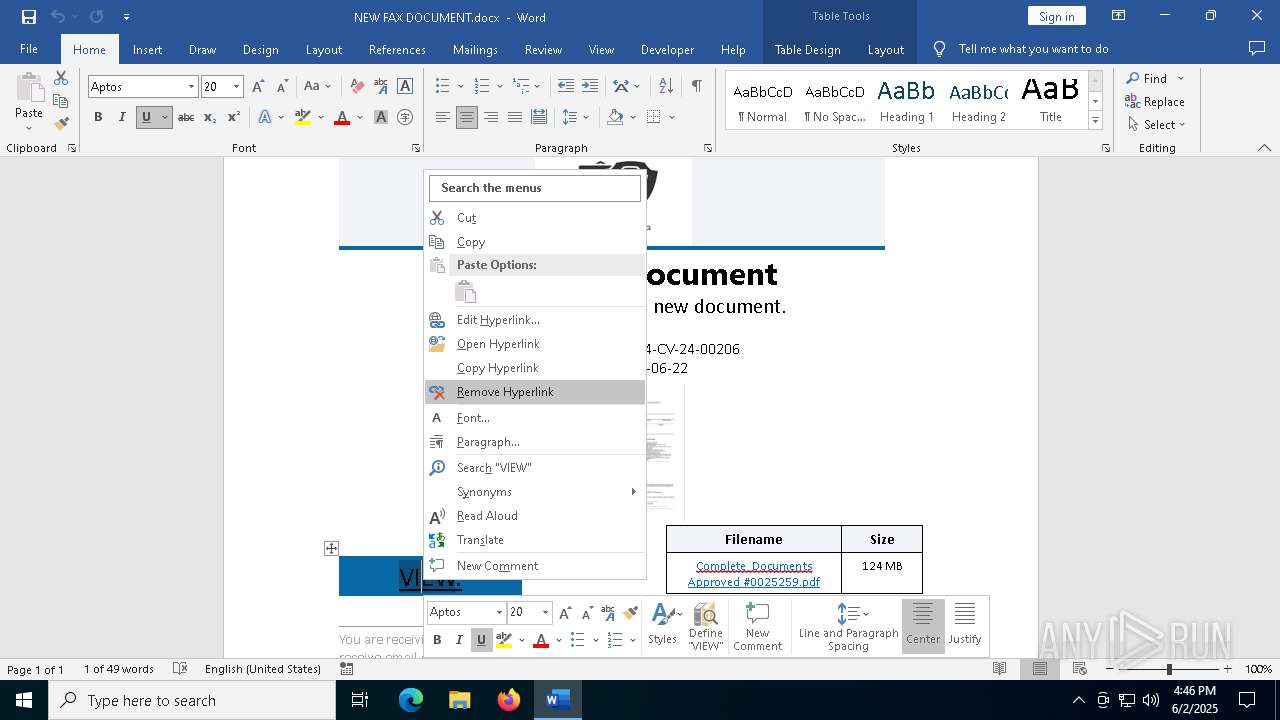Open the File tab
The width and height of the screenshot is (1280, 720).
pos(29,49)
